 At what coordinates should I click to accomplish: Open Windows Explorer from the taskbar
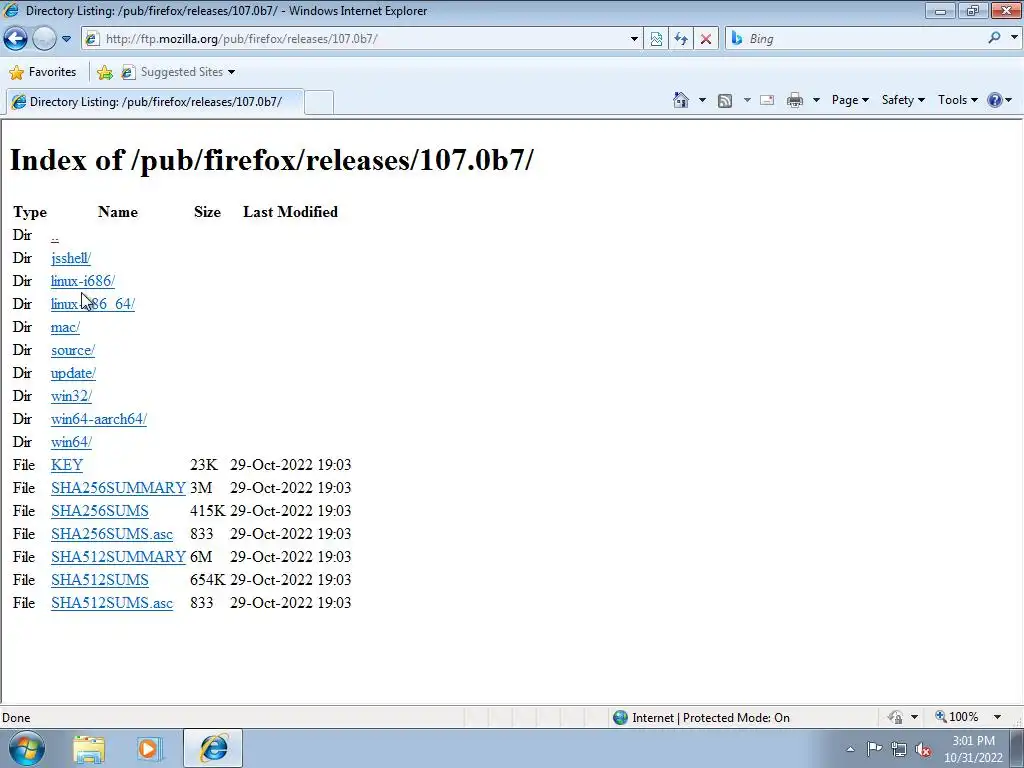pyautogui.click(x=89, y=749)
